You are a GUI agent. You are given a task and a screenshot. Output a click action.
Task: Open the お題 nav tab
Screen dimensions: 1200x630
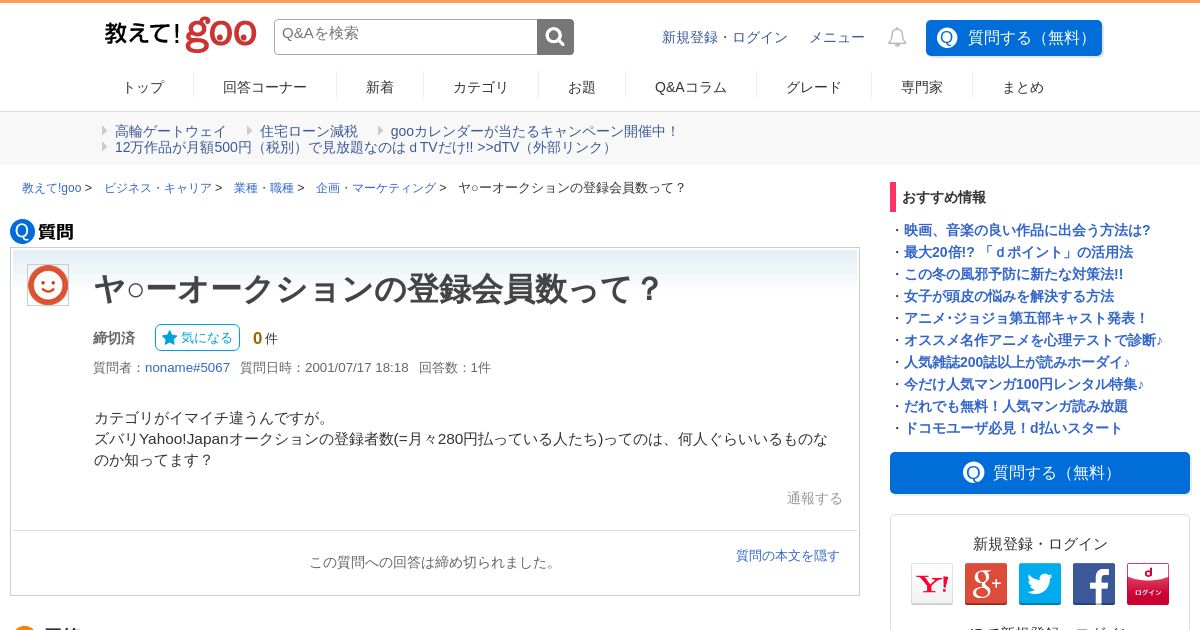582,87
